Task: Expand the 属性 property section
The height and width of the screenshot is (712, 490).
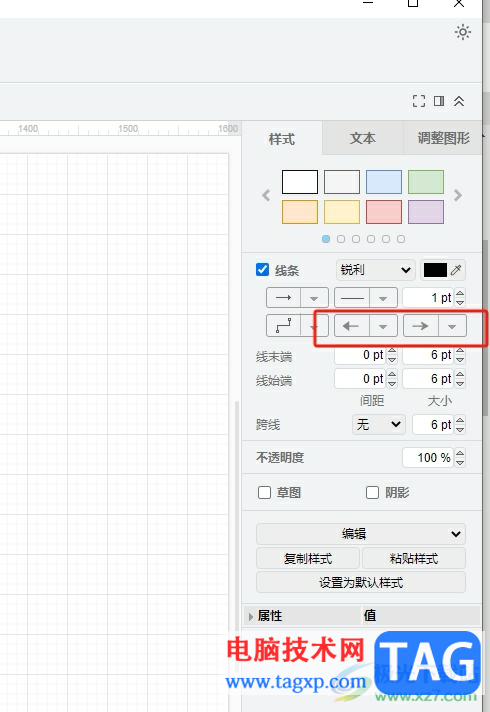Action: (251, 616)
